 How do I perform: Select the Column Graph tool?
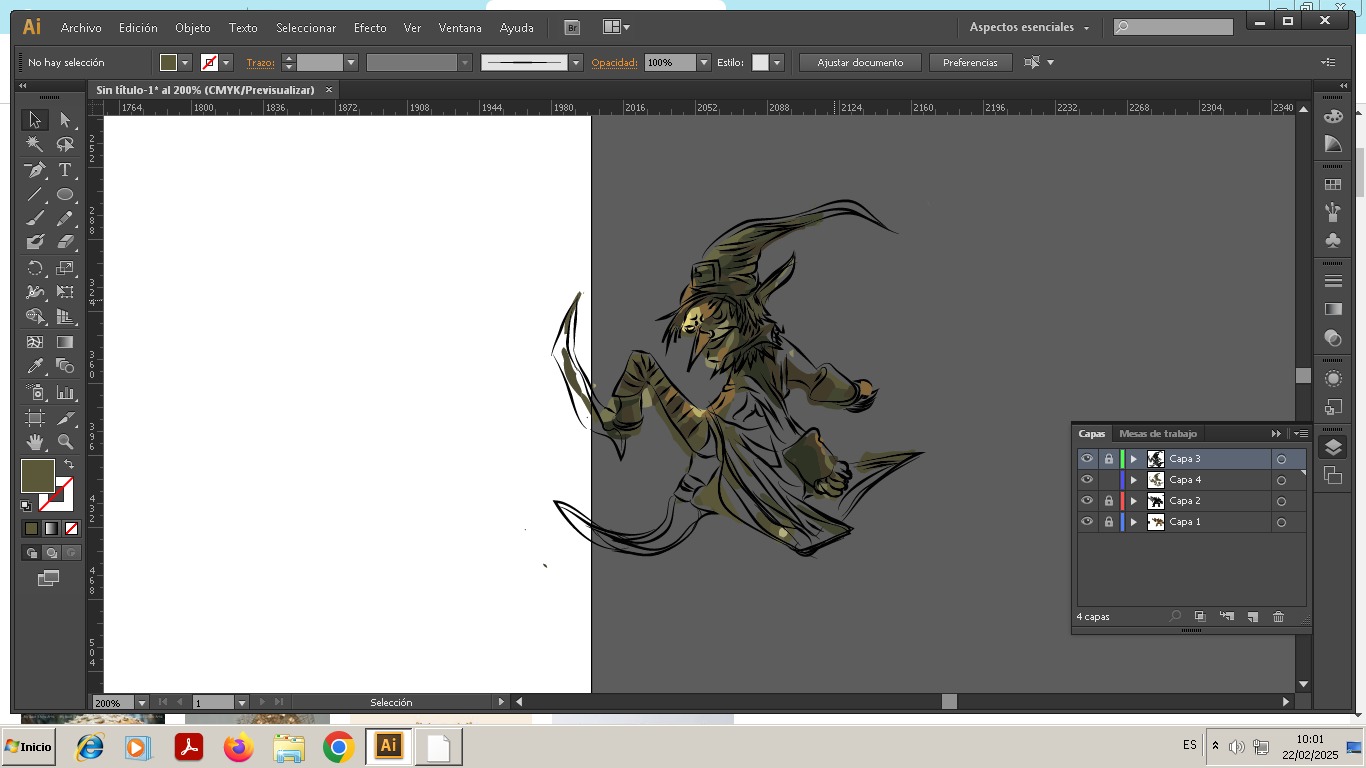[x=65, y=392]
